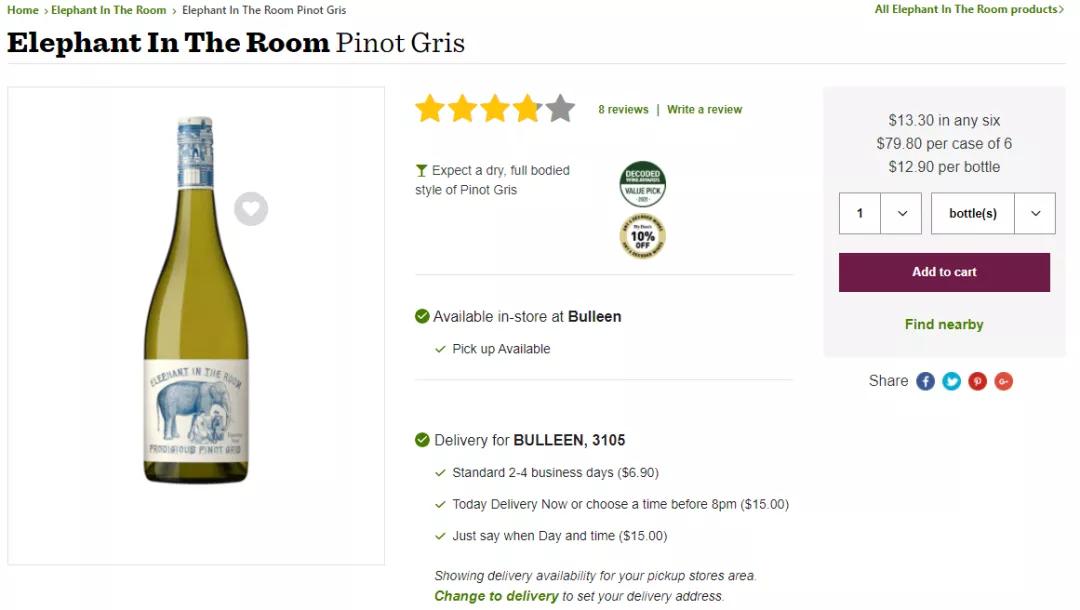Click Change to delivery link
The height and width of the screenshot is (610, 1080).
[496, 596]
